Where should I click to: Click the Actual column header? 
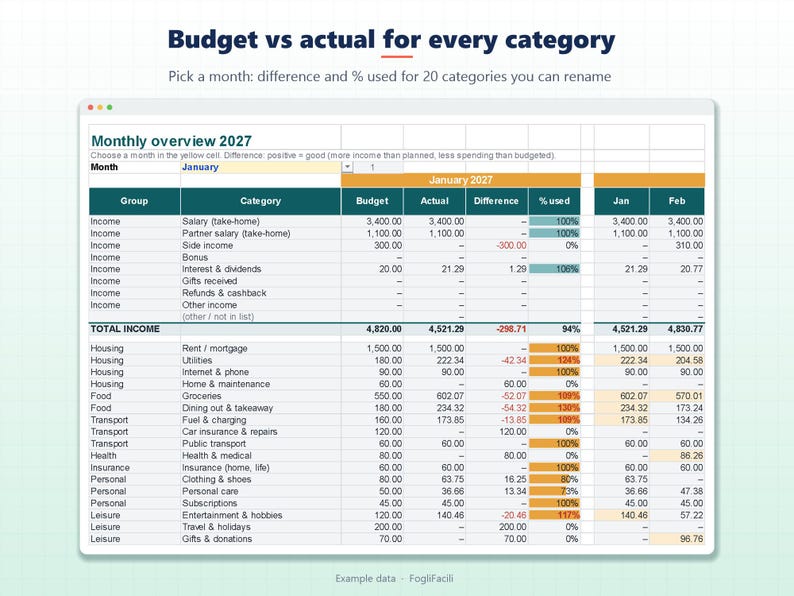click(434, 201)
